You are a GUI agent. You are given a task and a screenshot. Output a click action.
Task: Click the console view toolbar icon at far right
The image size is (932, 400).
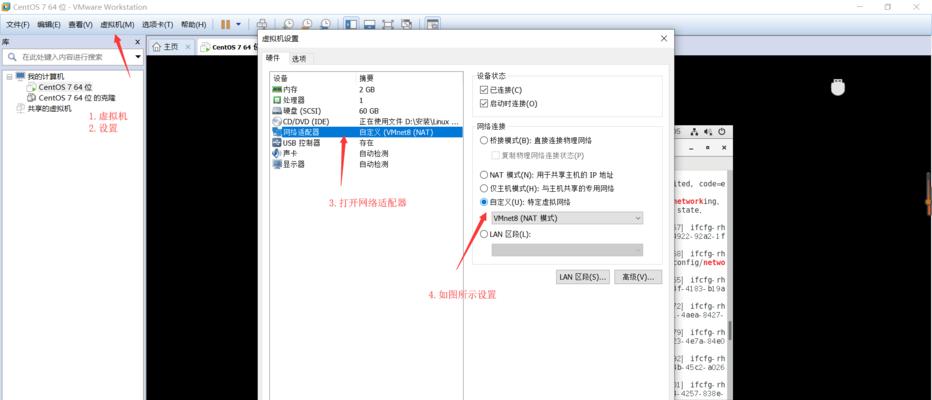coord(433,24)
